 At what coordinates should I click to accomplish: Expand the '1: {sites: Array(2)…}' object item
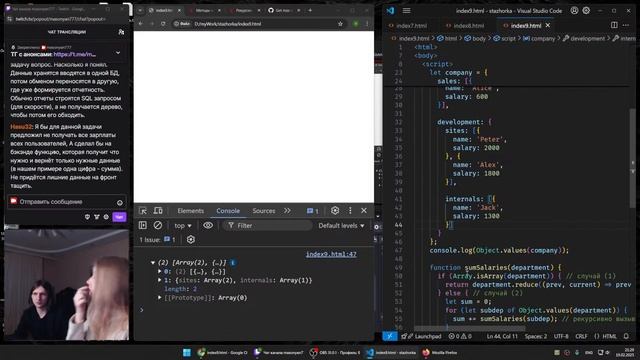click(x=160, y=280)
